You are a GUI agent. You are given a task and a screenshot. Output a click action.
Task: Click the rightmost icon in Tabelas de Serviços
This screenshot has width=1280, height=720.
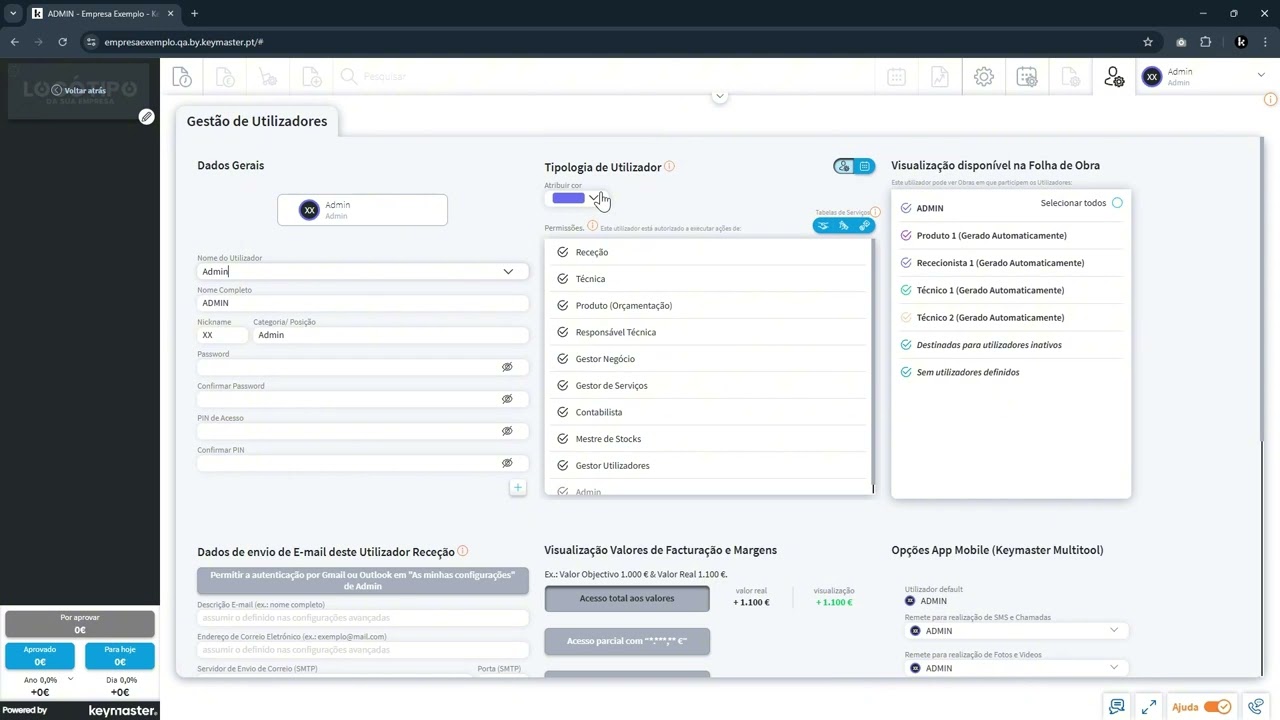click(864, 226)
